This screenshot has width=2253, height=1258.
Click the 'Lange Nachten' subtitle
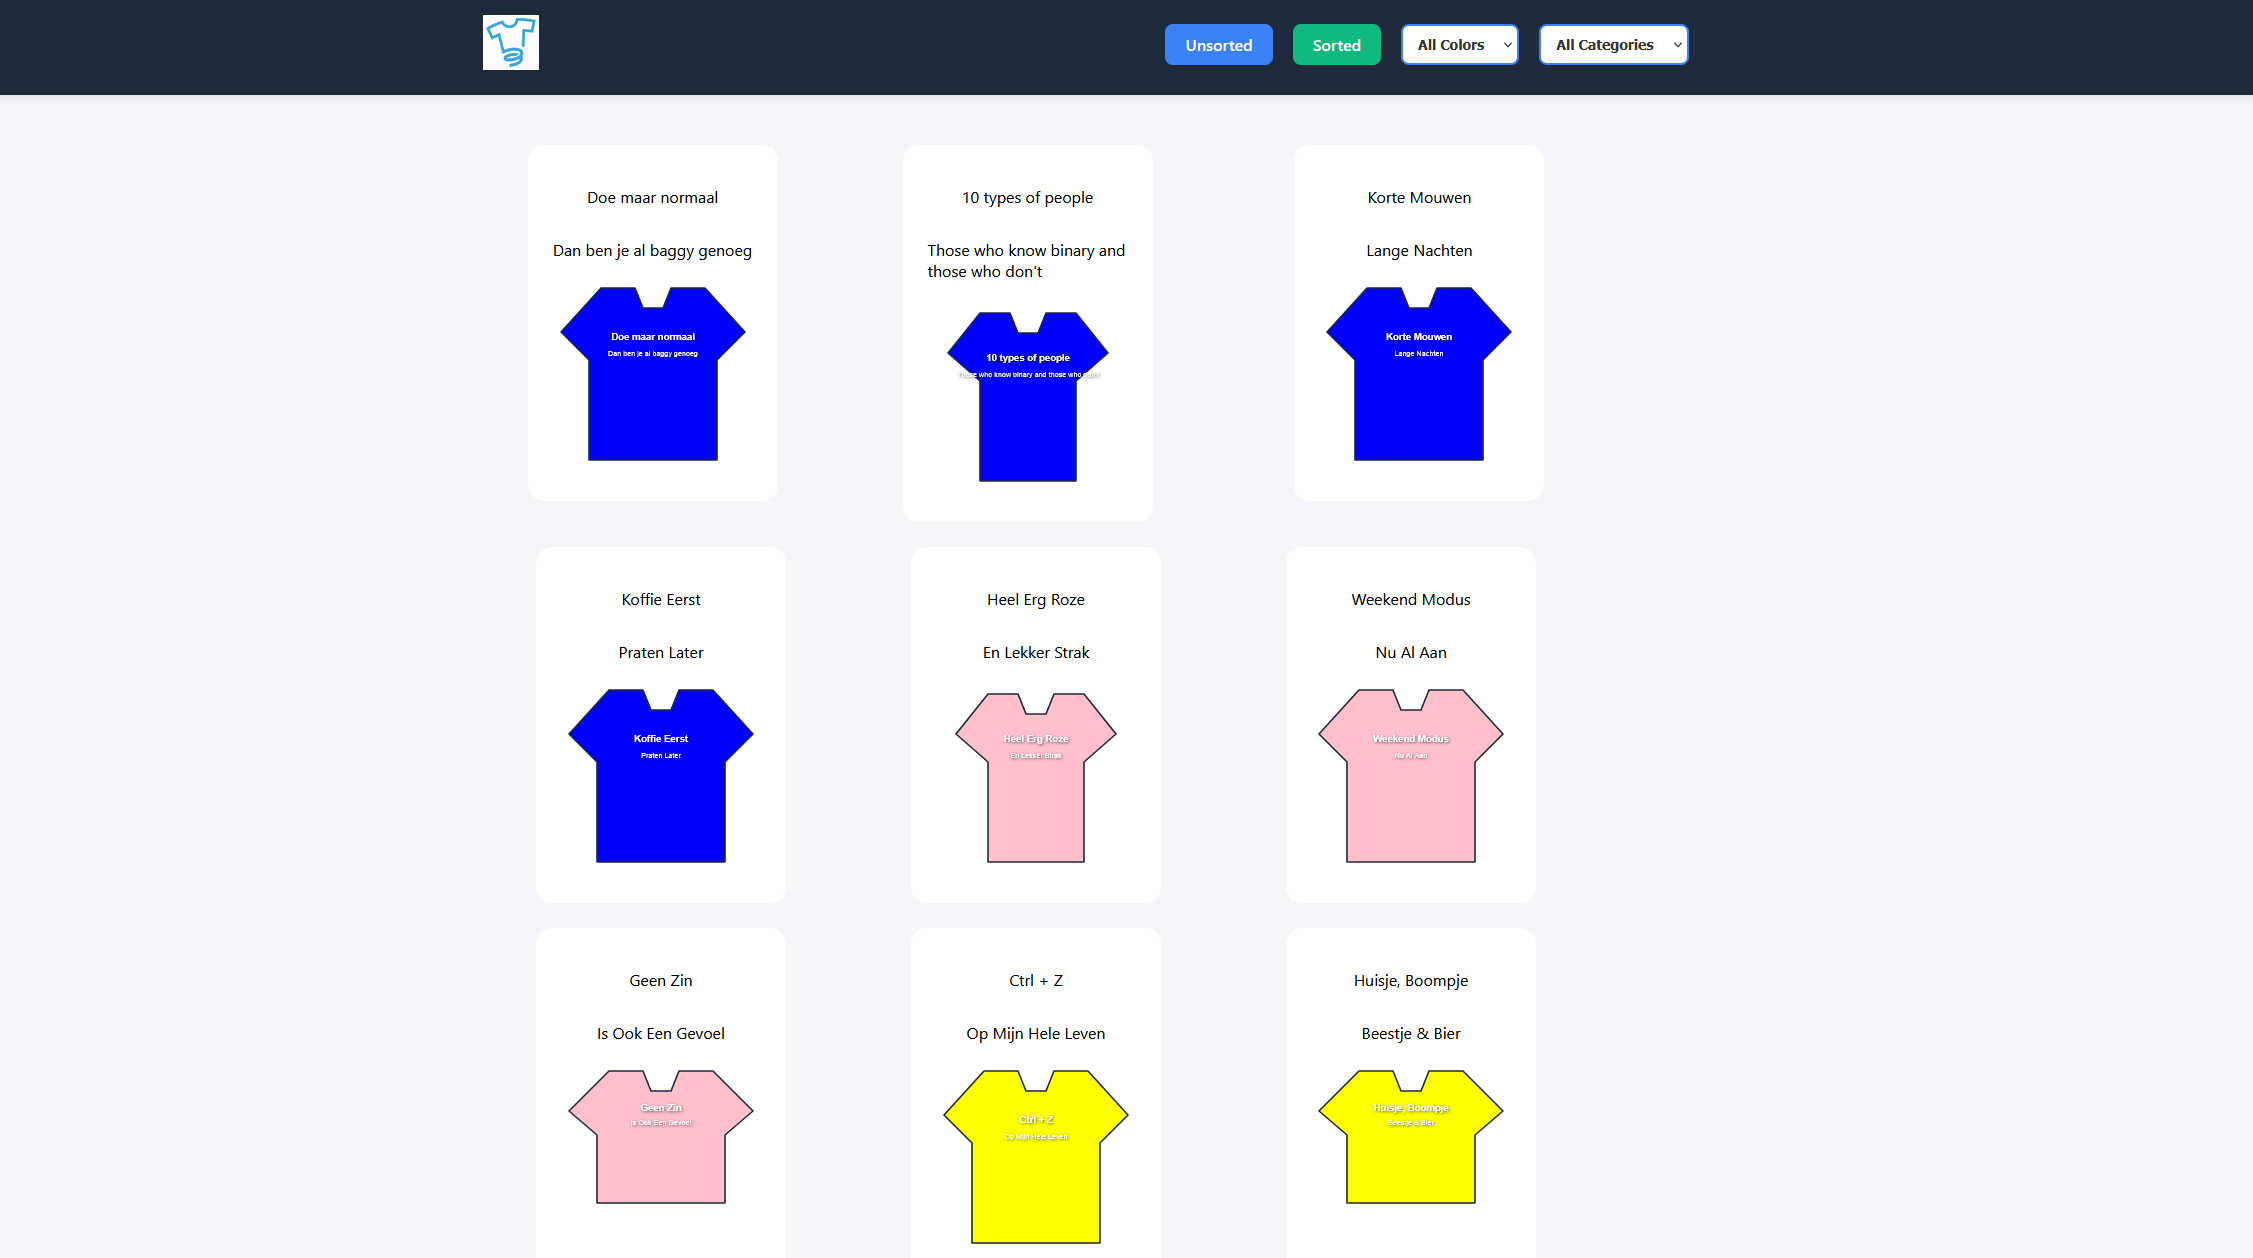(x=1419, y=251)
